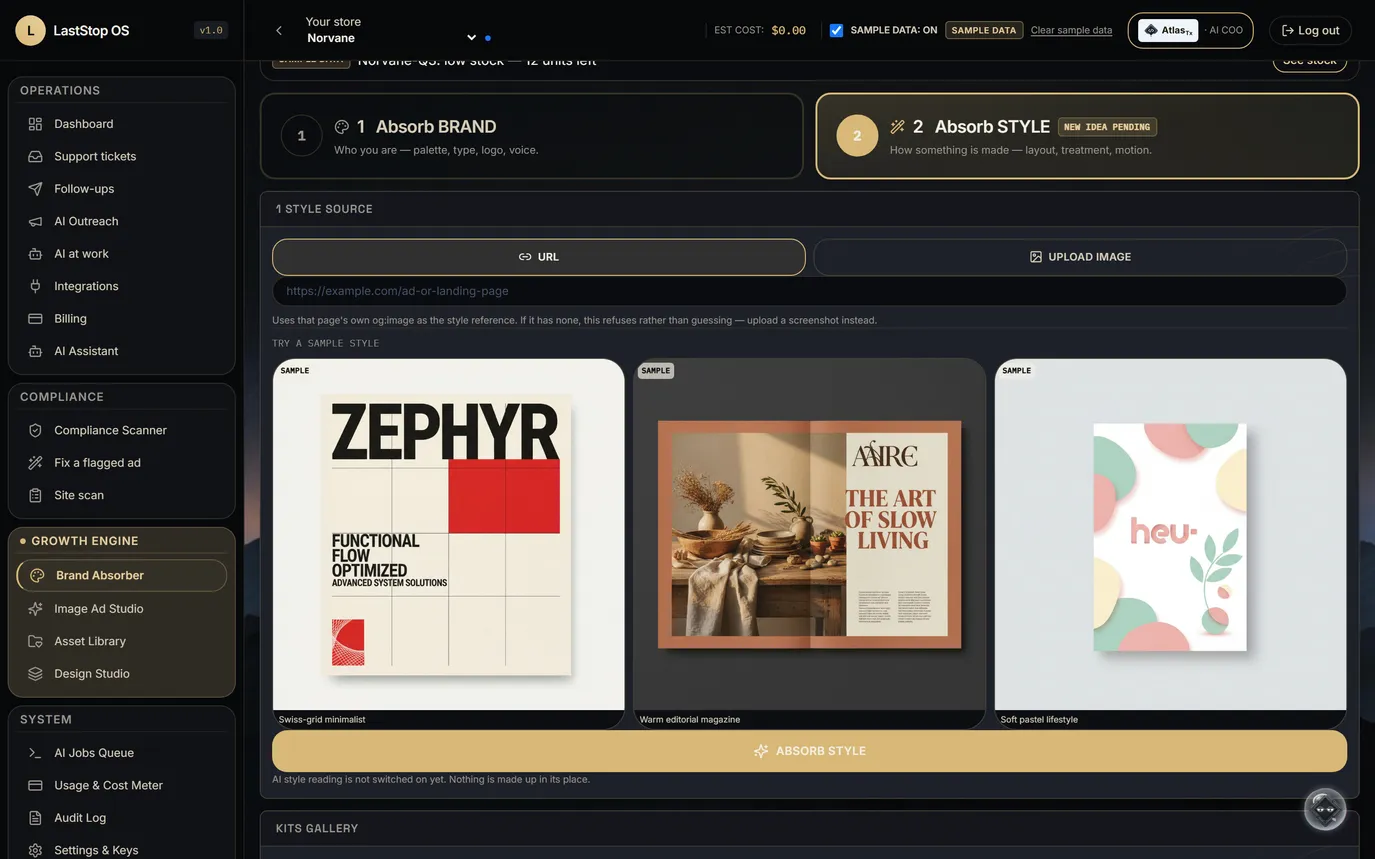Screen dimensions: 1375x859
Task: Click Settings & Keys gear icon
Action: point(35,850)
